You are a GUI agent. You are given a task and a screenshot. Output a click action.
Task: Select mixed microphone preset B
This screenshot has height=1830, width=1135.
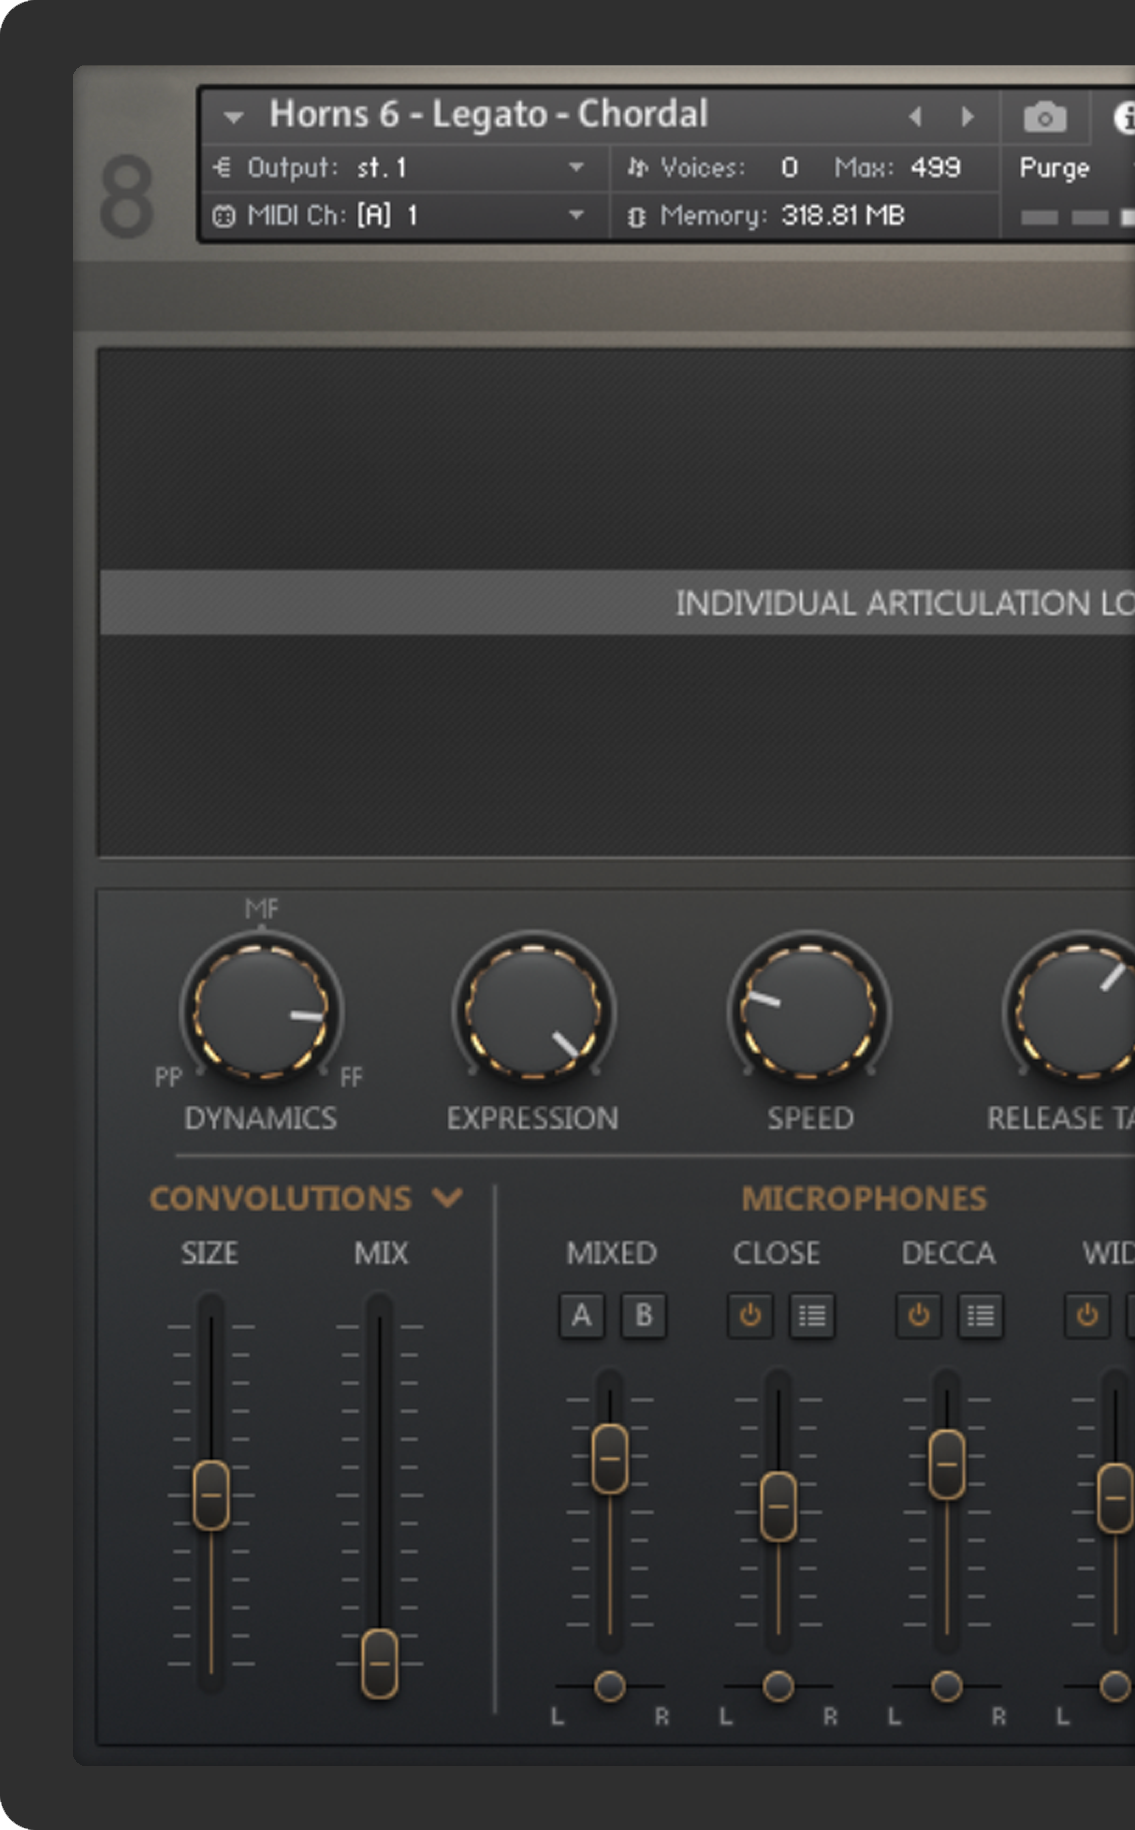[x=643, y=1316]
